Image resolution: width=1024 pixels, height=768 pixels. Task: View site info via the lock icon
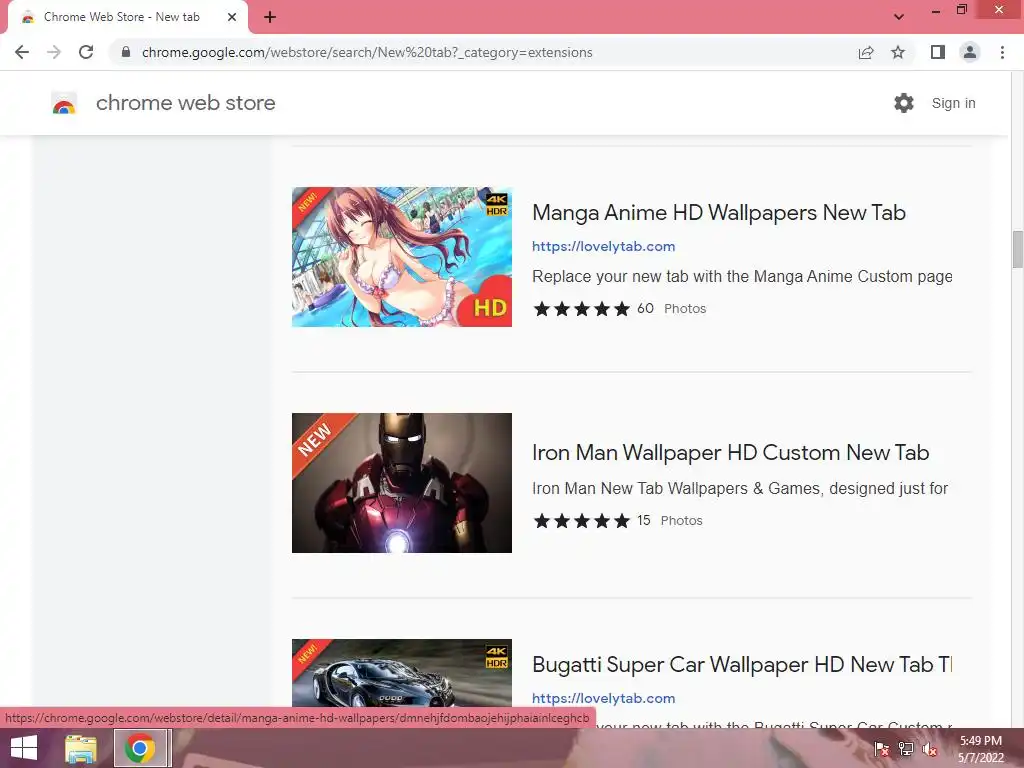pos(126,52)
